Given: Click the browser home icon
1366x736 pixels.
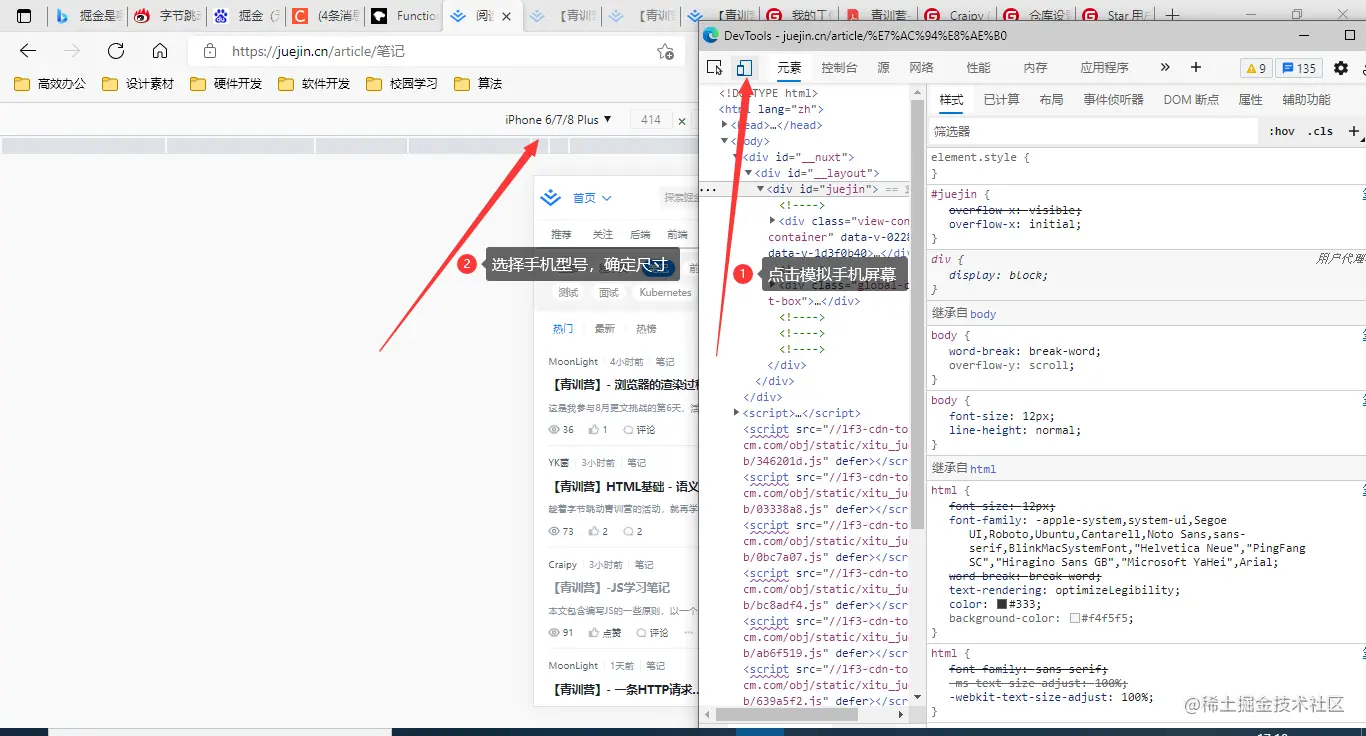Looking at the screenshot, I should click(x=160, y=51).
